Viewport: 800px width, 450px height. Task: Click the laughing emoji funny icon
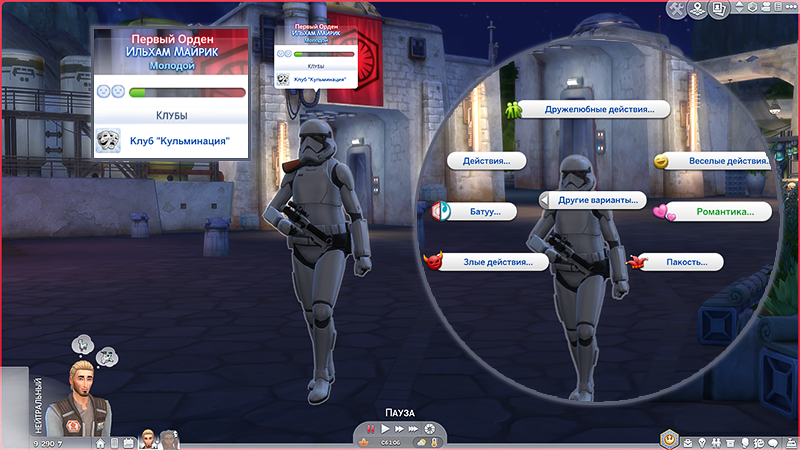click(661, 161)
